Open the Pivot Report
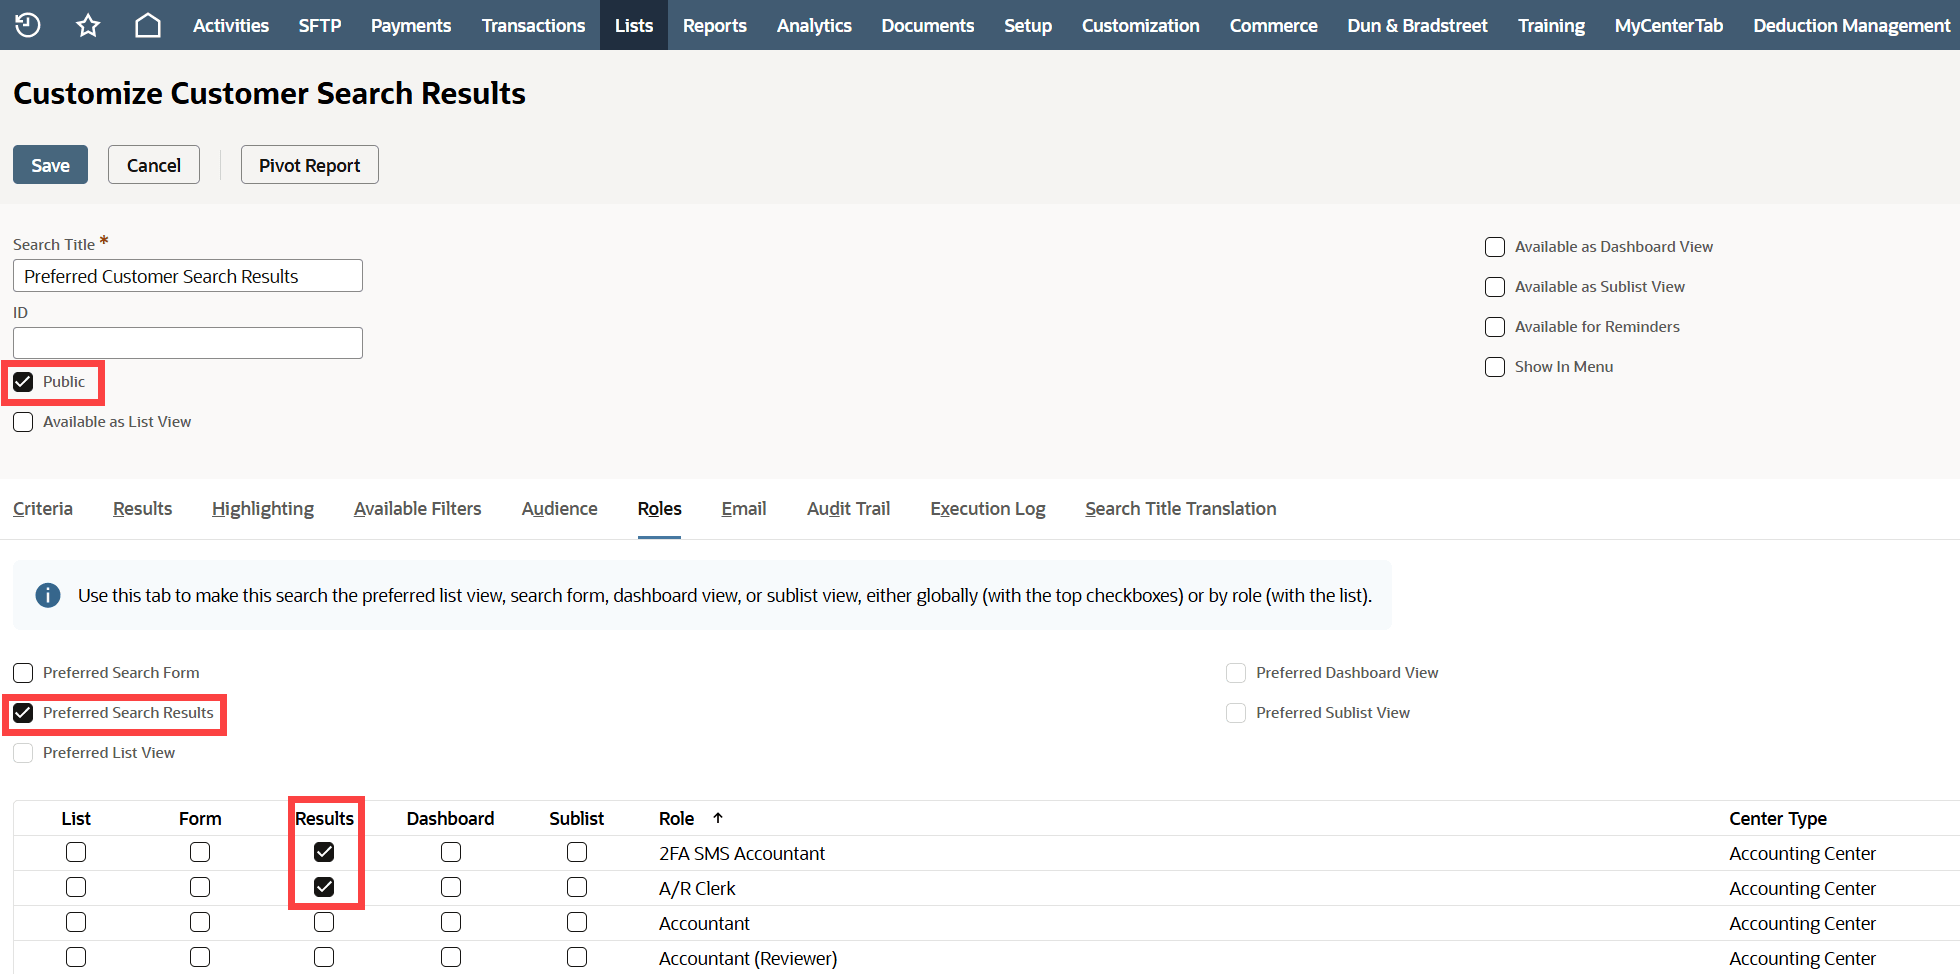The width and height of the screenshot is (1960, 974). click(310, 165)
